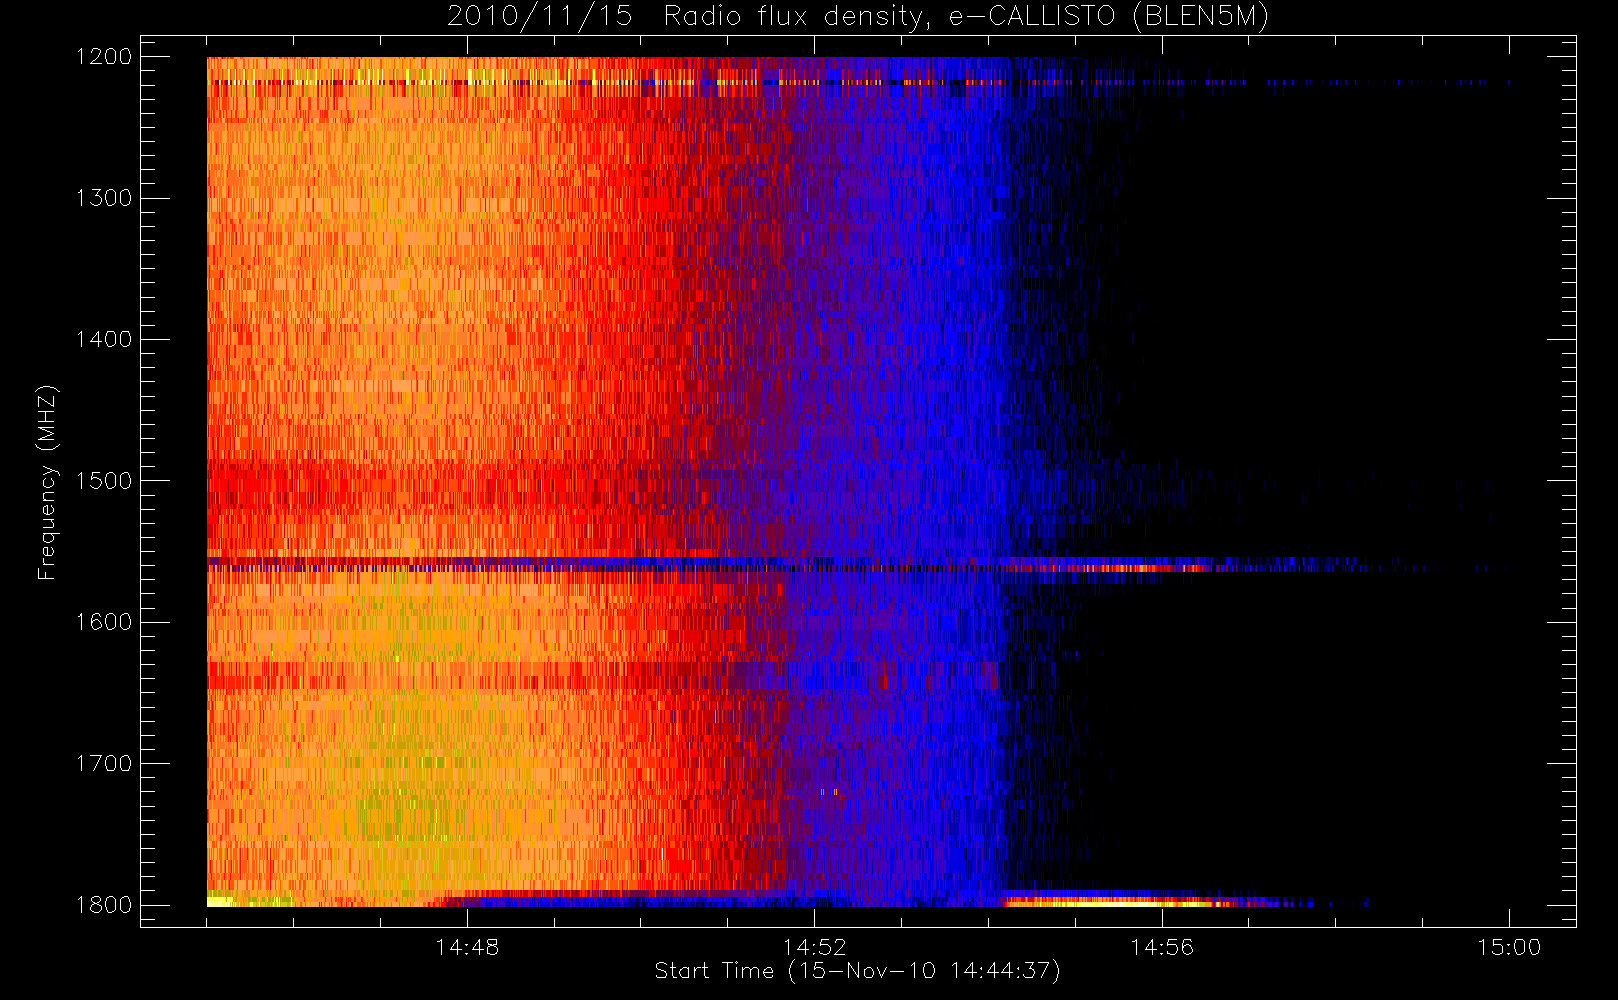Click the 15:00 time tick label
The width and height of the screenshot is (1618, 1000).
[1509, 947]
